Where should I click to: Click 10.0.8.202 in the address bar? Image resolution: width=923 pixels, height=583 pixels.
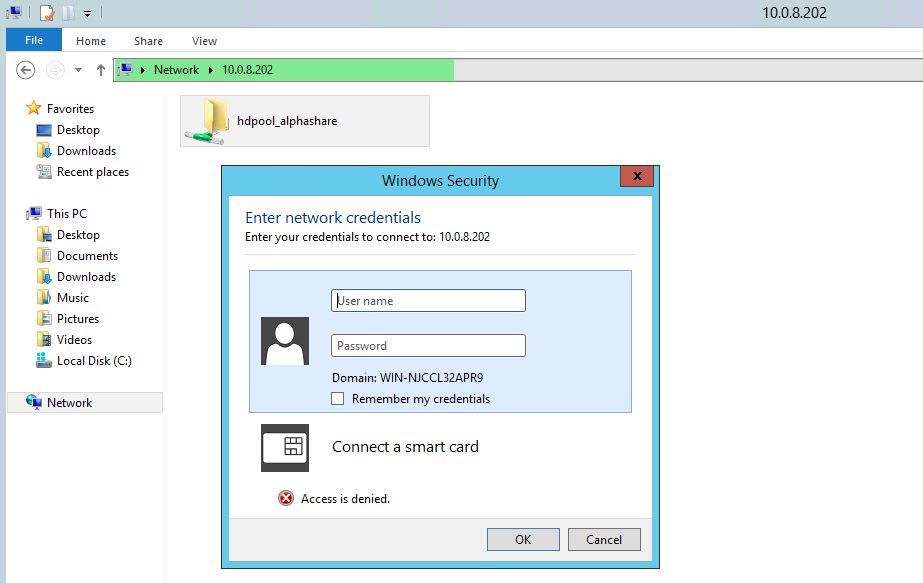click(247, 69)
